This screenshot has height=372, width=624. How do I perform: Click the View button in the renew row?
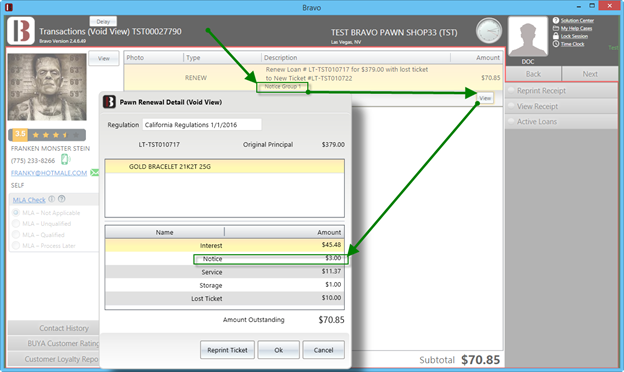485,98
